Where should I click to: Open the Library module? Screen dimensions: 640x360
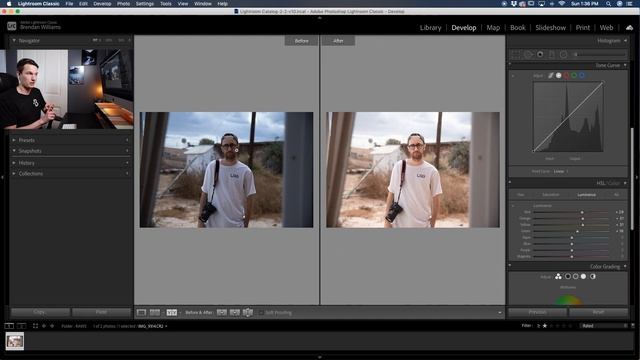click(431, 28)
